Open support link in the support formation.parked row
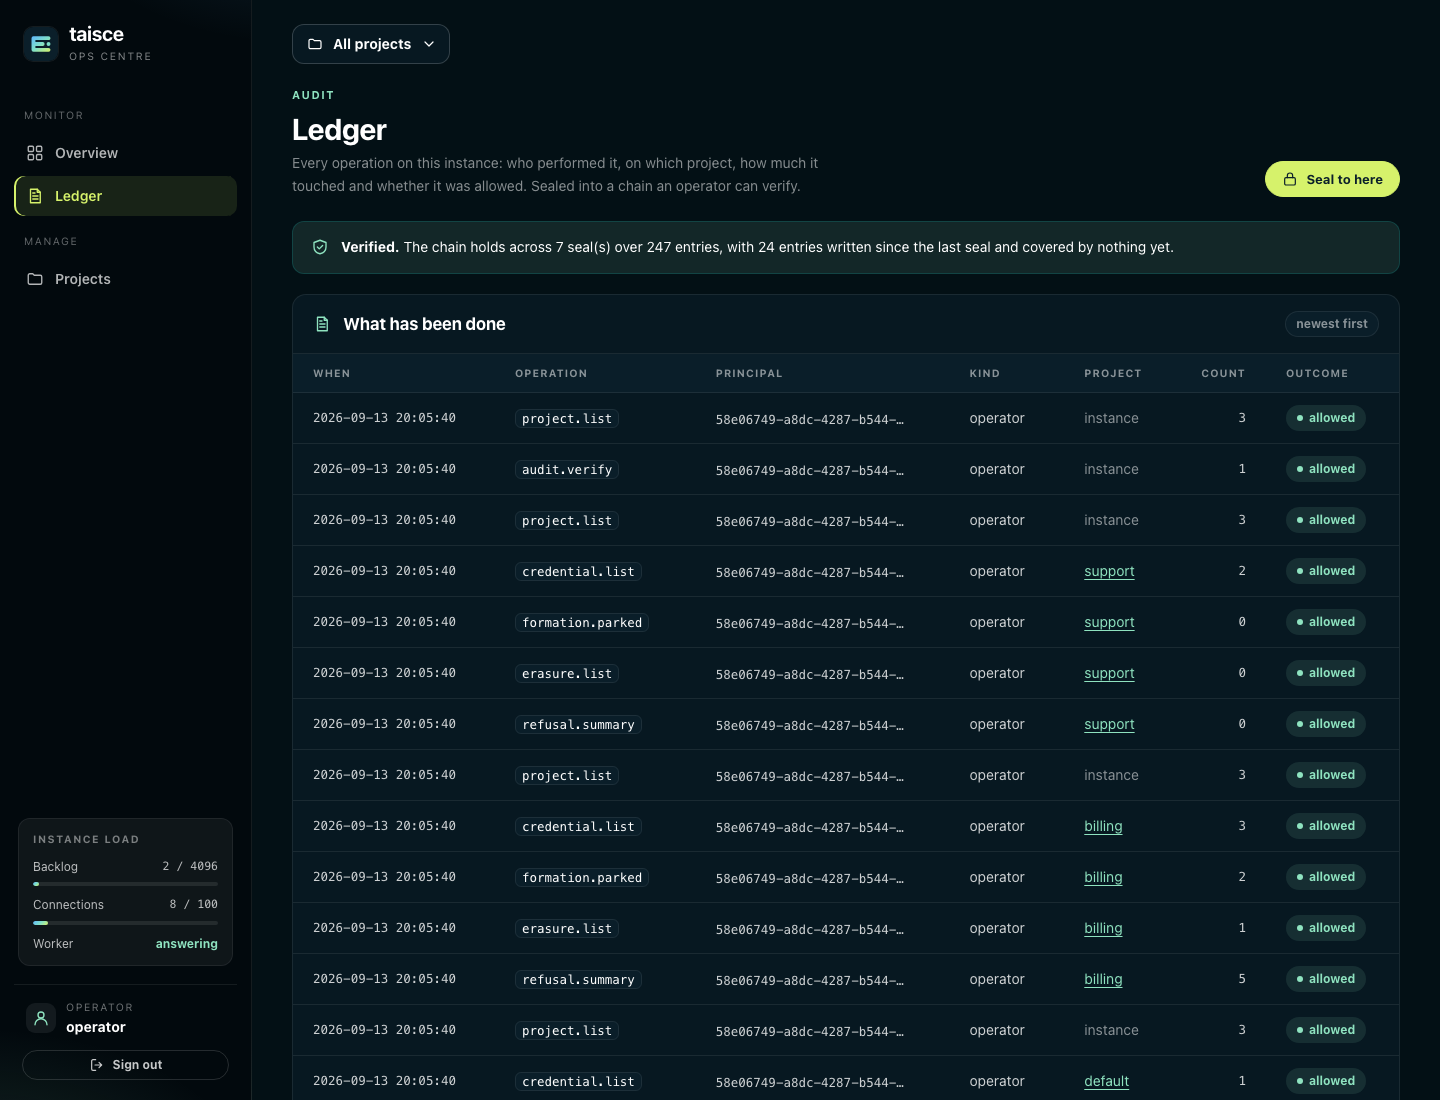The height and width of the screenshot is (1100, 1440). coord(1109,622)
